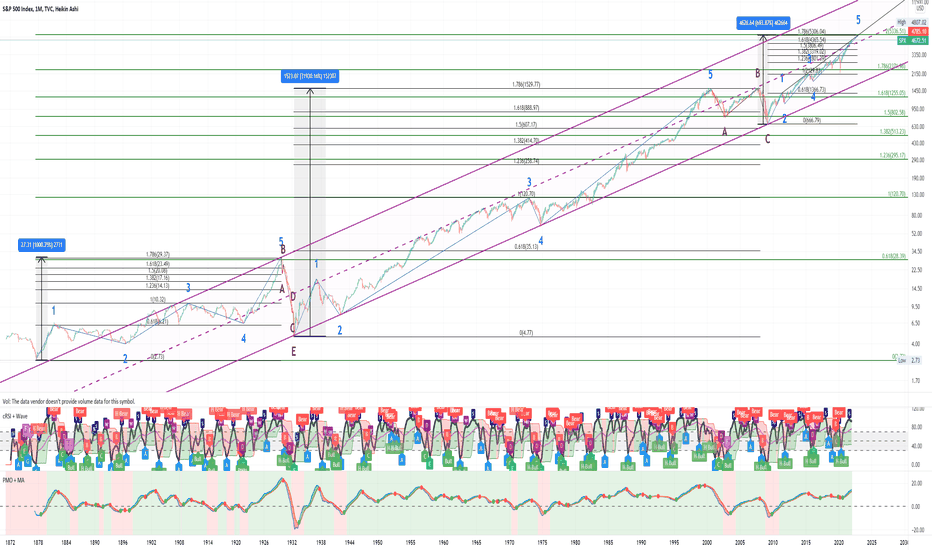Select the 1.5(607.17) Fibonacci level label
This screenshot has width=932, height=550.
(x=526, y=124)
